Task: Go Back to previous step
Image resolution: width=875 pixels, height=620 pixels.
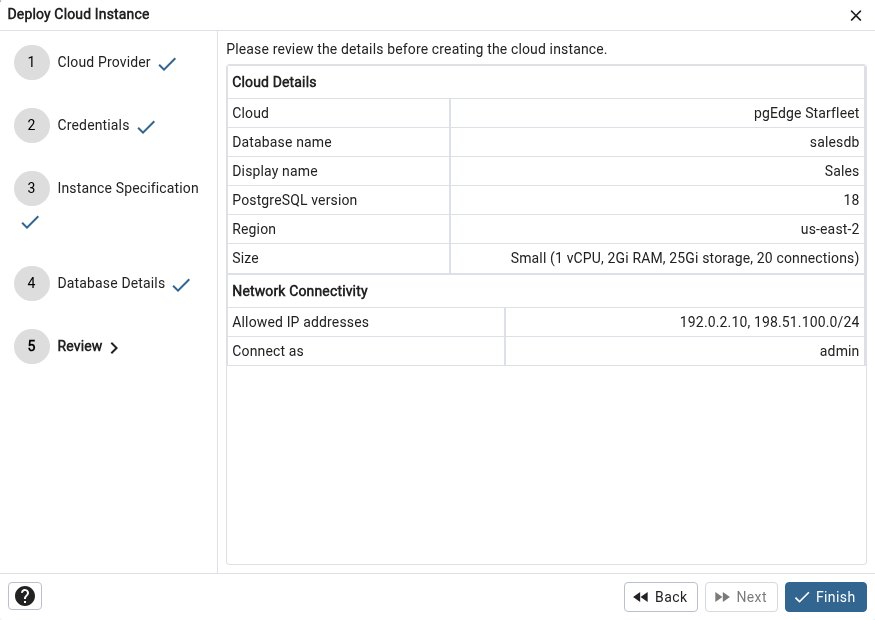Action: [x=661, y=597]
